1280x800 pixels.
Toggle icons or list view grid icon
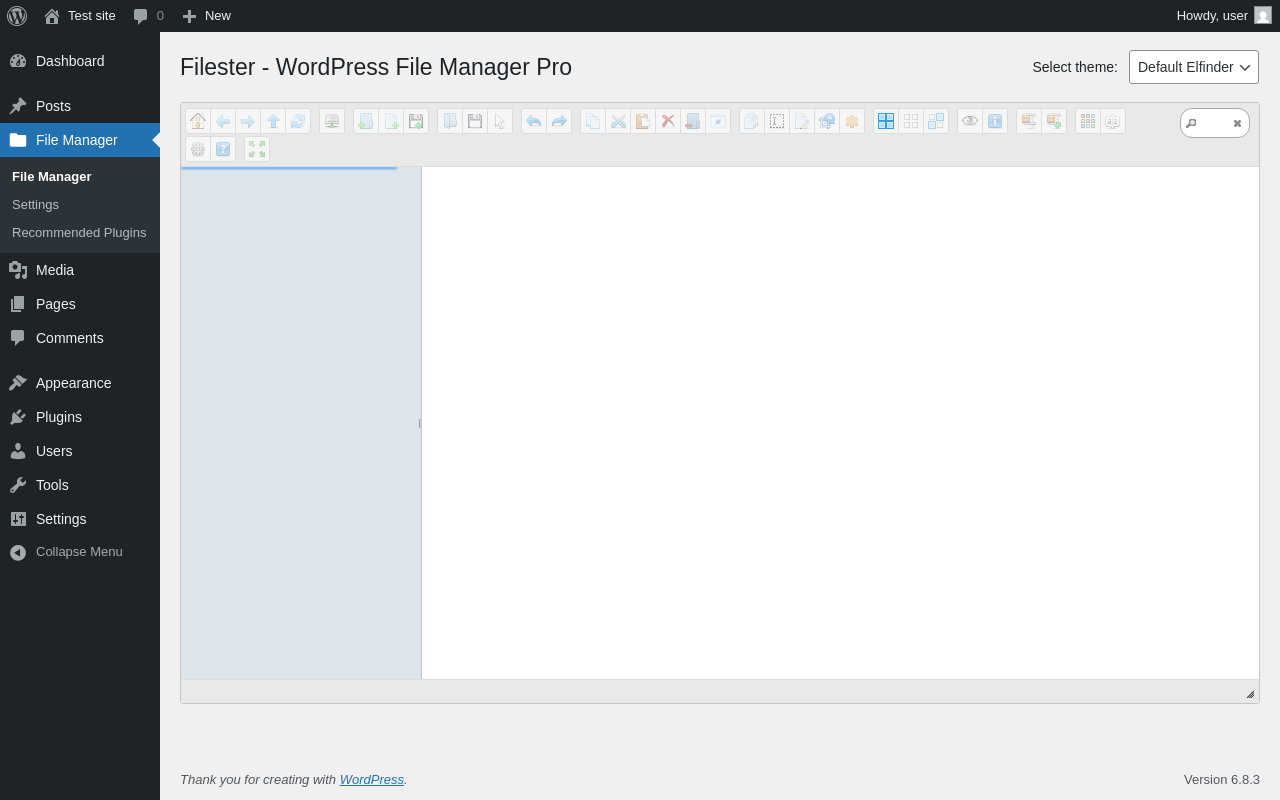point(1088,121)
